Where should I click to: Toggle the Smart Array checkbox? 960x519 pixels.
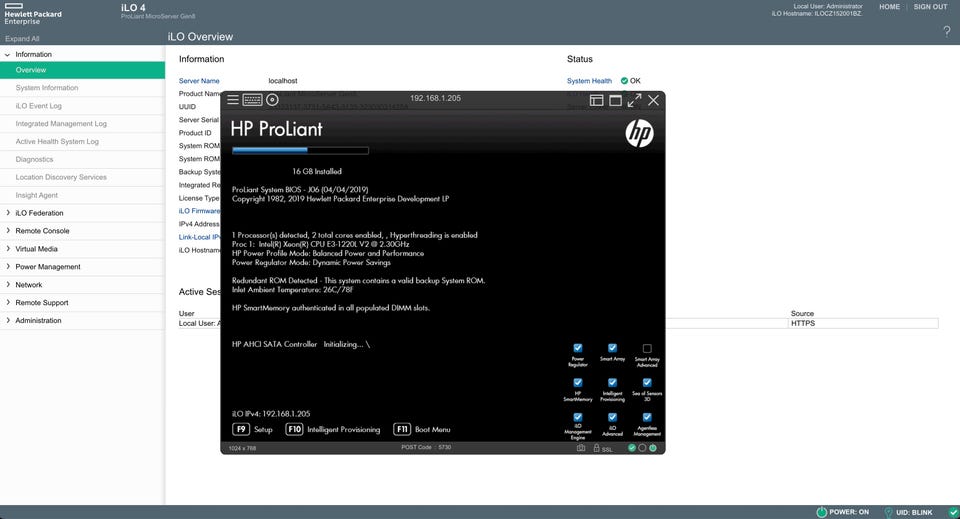612,348
